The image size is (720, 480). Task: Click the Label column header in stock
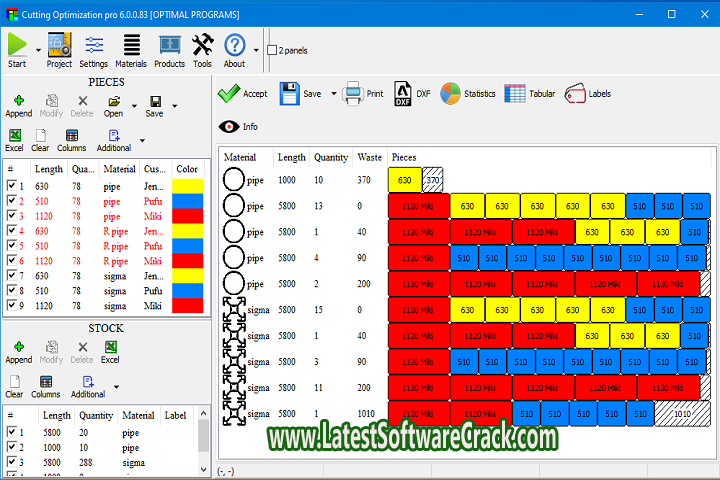coord(175,416)
